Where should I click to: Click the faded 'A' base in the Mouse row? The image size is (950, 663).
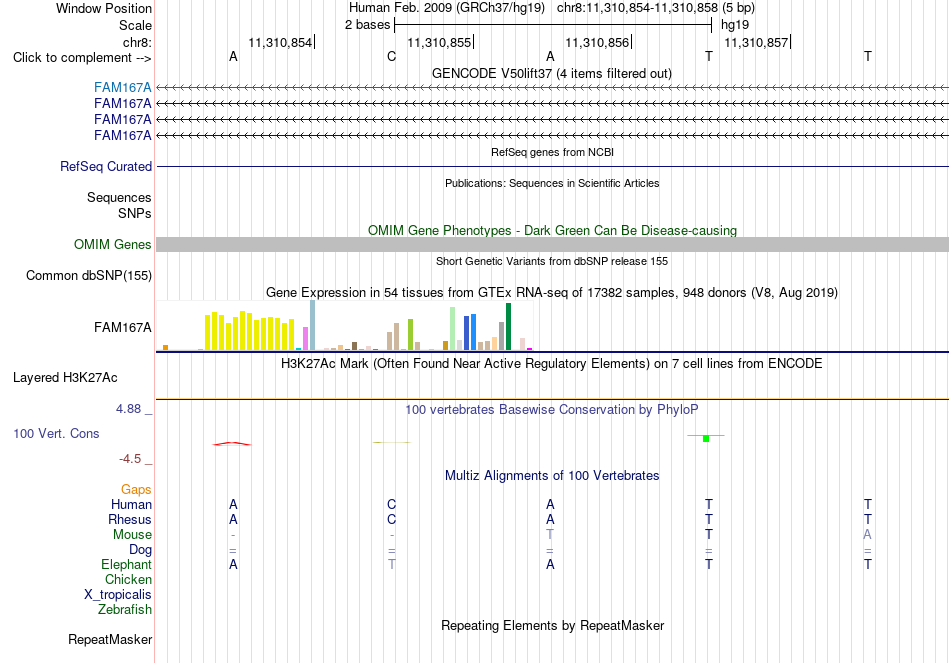867,535
